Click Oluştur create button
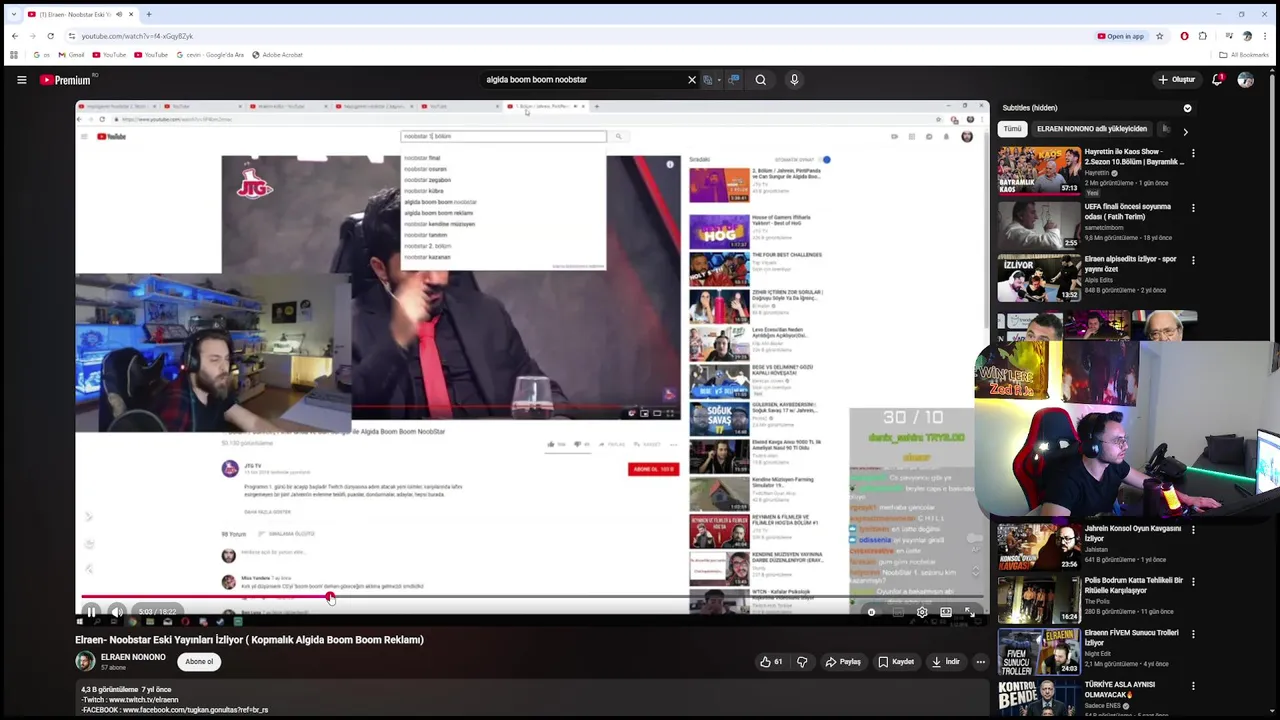This screenshot has height=720, width=1280. click(x=1176, y=80)
